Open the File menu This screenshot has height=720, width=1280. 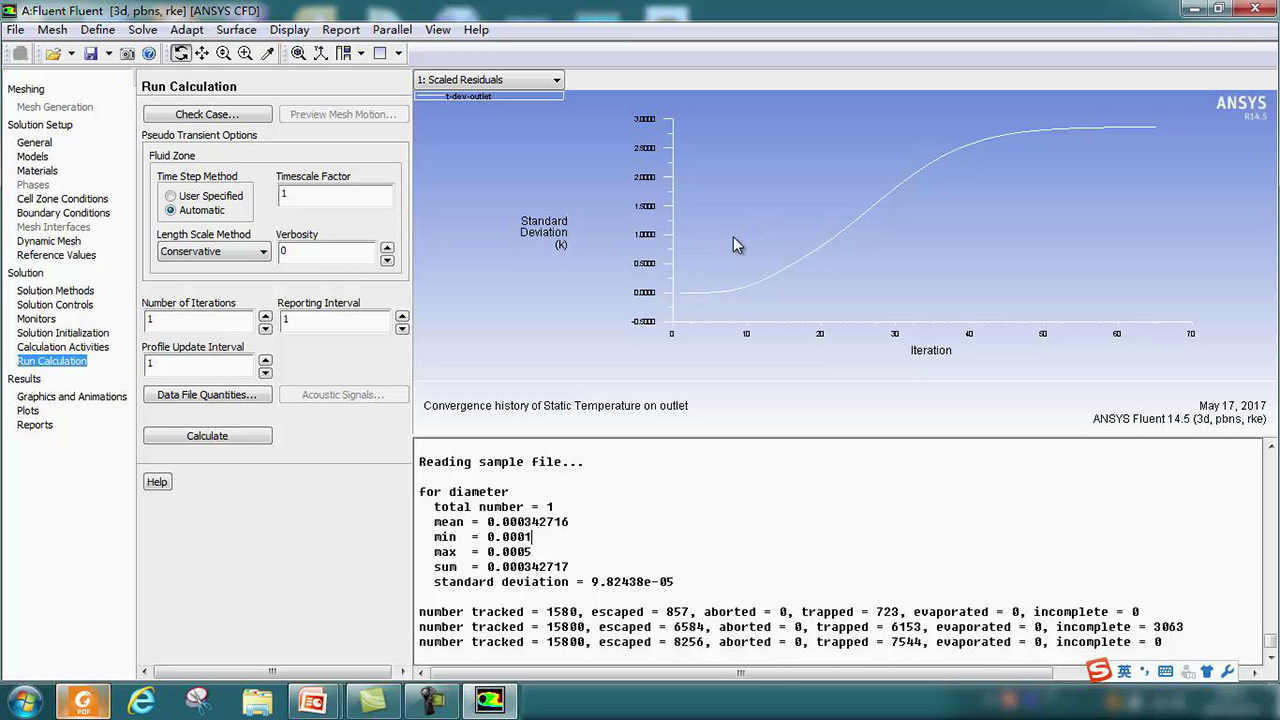pos(15,30)
